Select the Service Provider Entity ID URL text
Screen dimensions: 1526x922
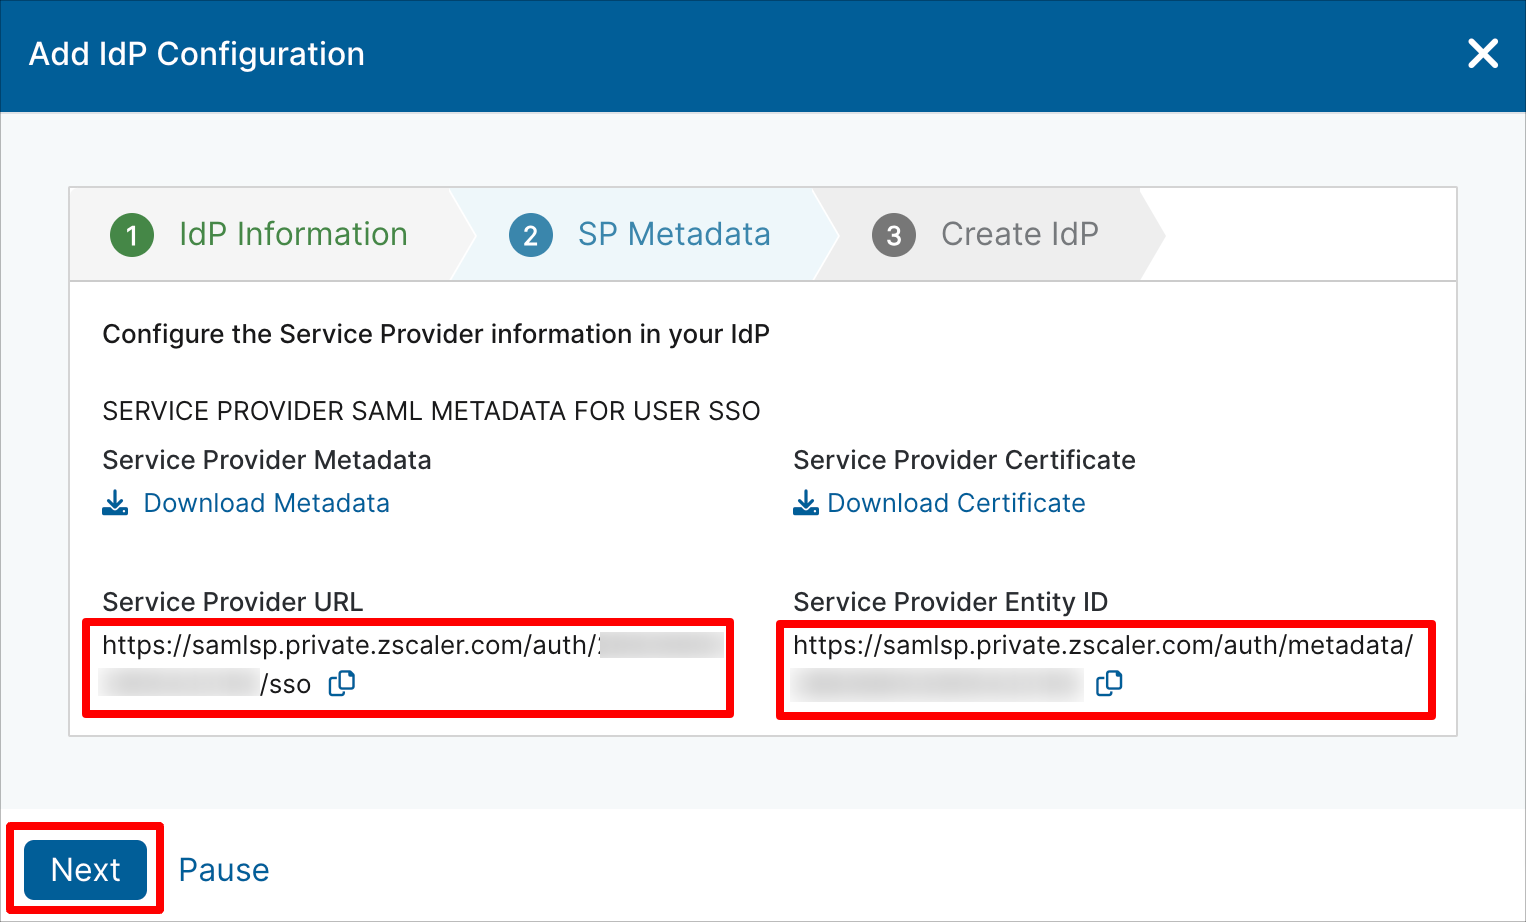pyautogui.click(x=1103, y=665)
